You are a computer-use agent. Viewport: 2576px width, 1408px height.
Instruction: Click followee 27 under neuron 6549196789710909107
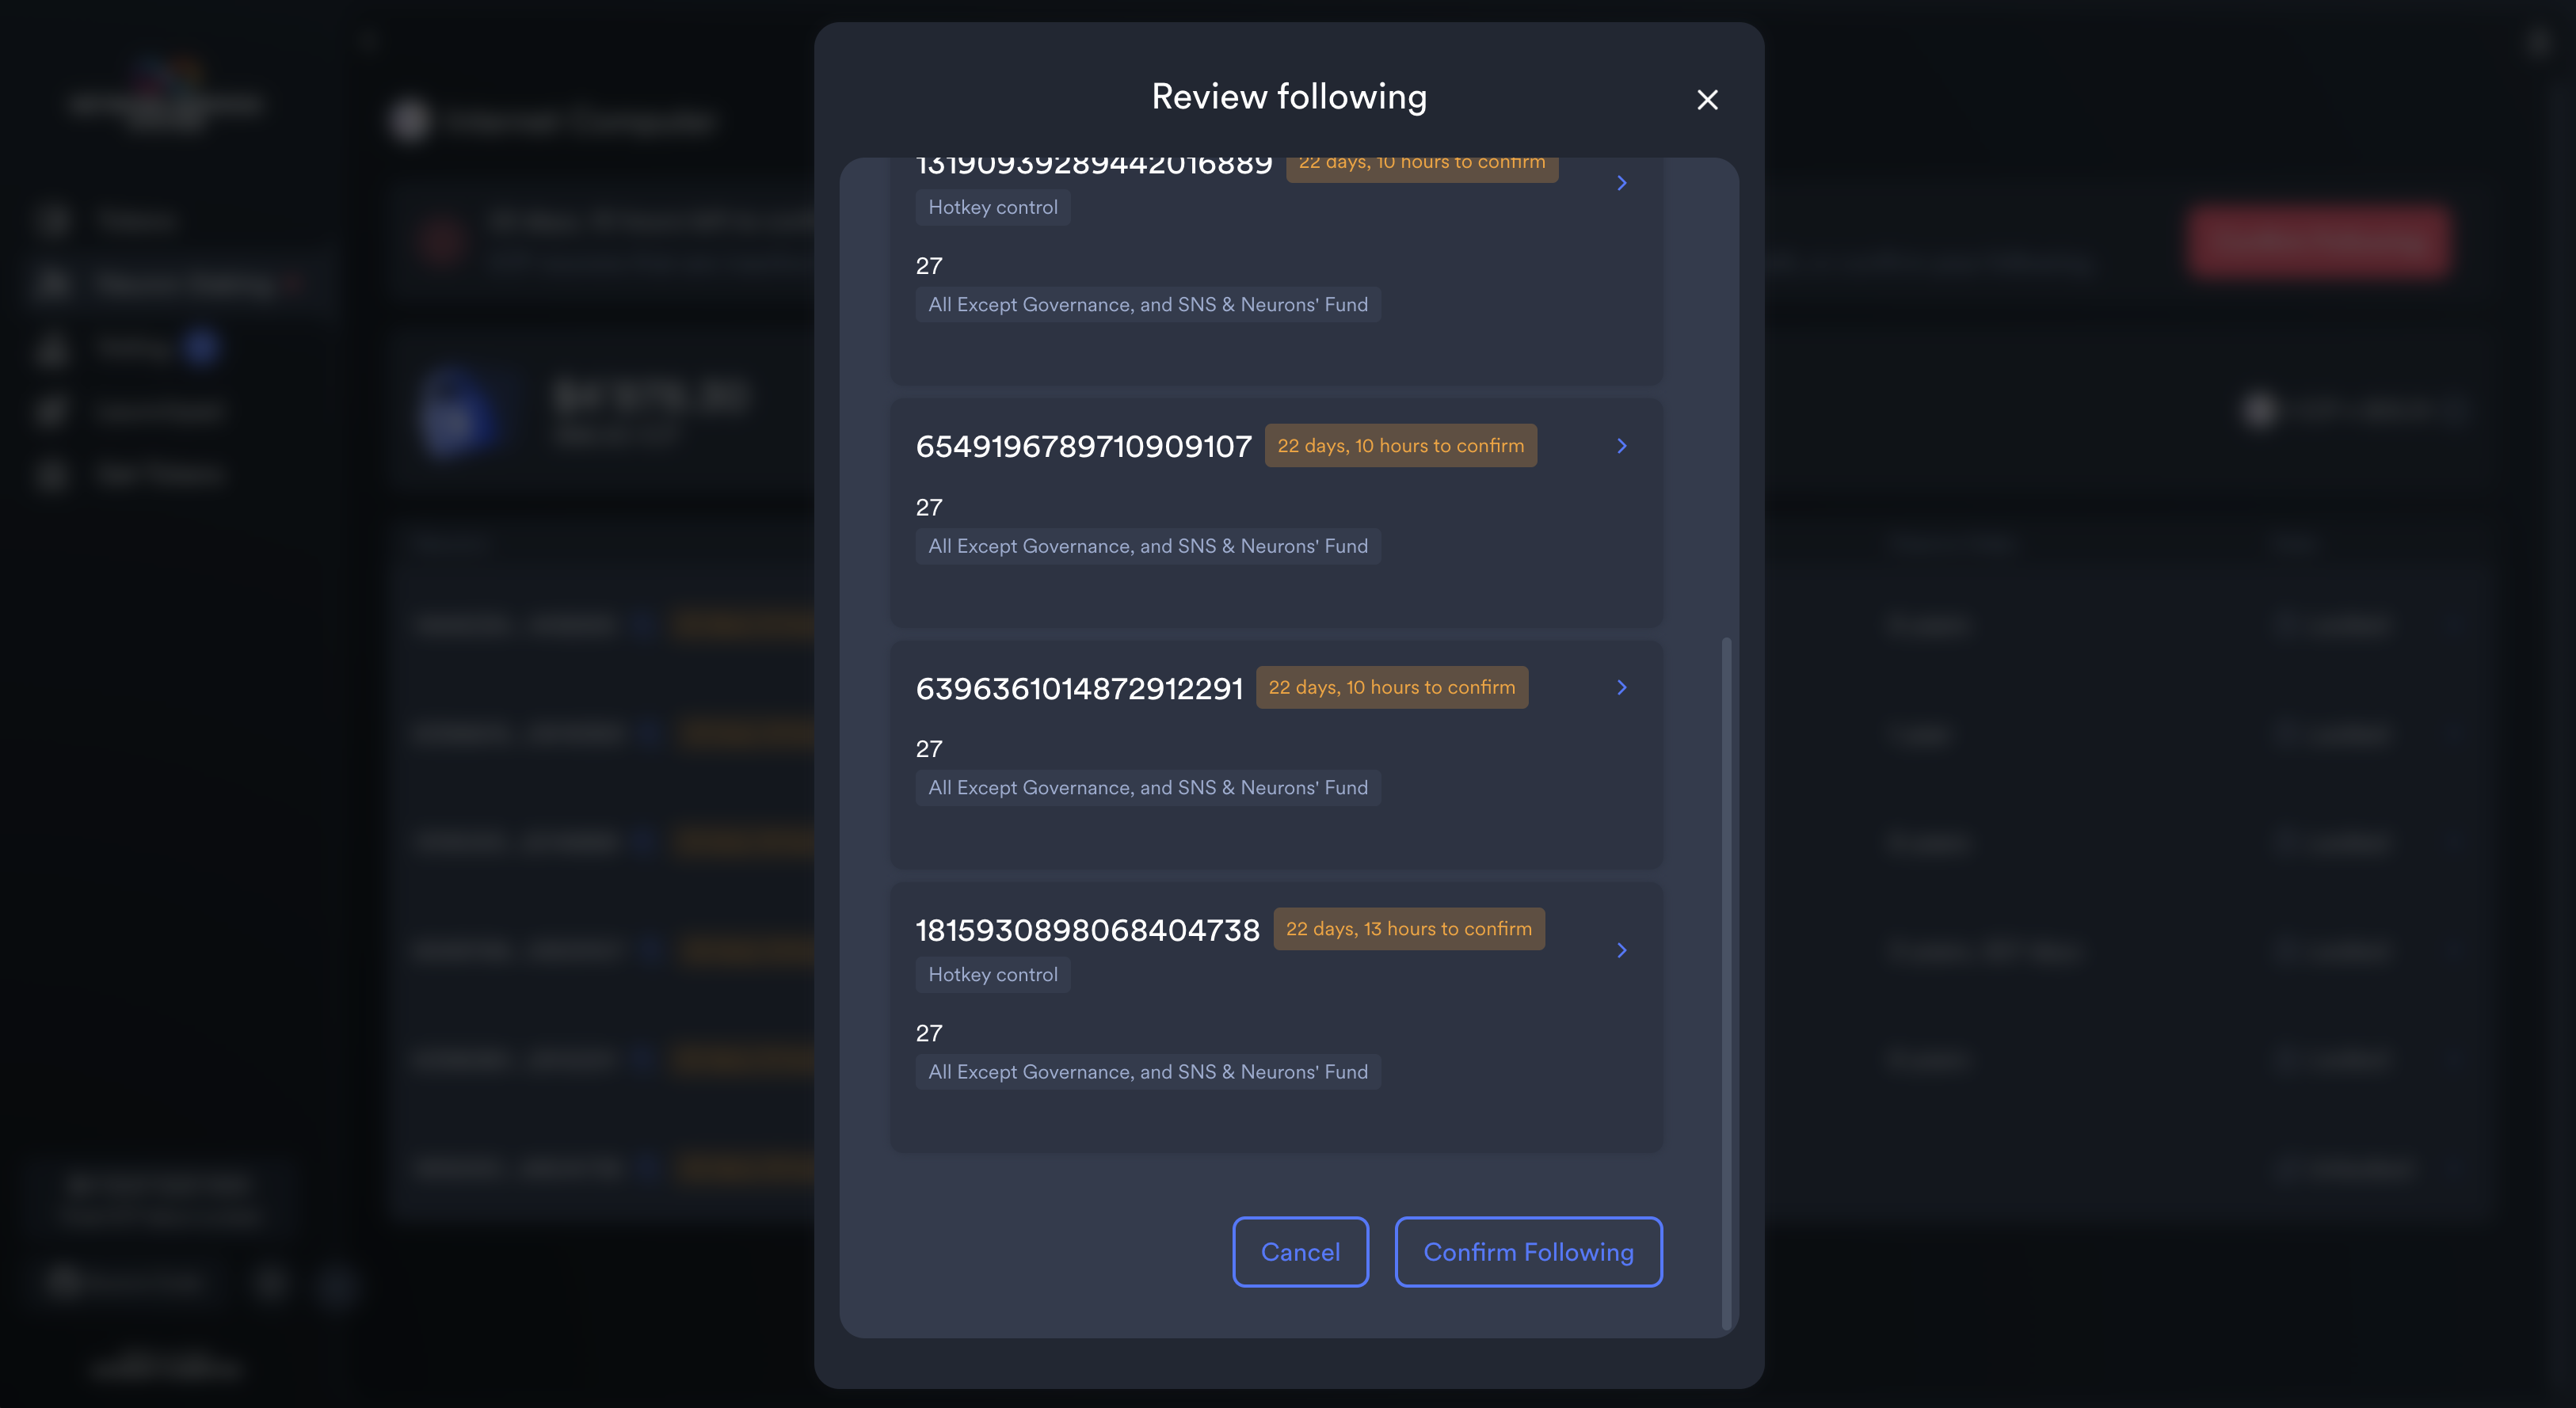point(928,508)
